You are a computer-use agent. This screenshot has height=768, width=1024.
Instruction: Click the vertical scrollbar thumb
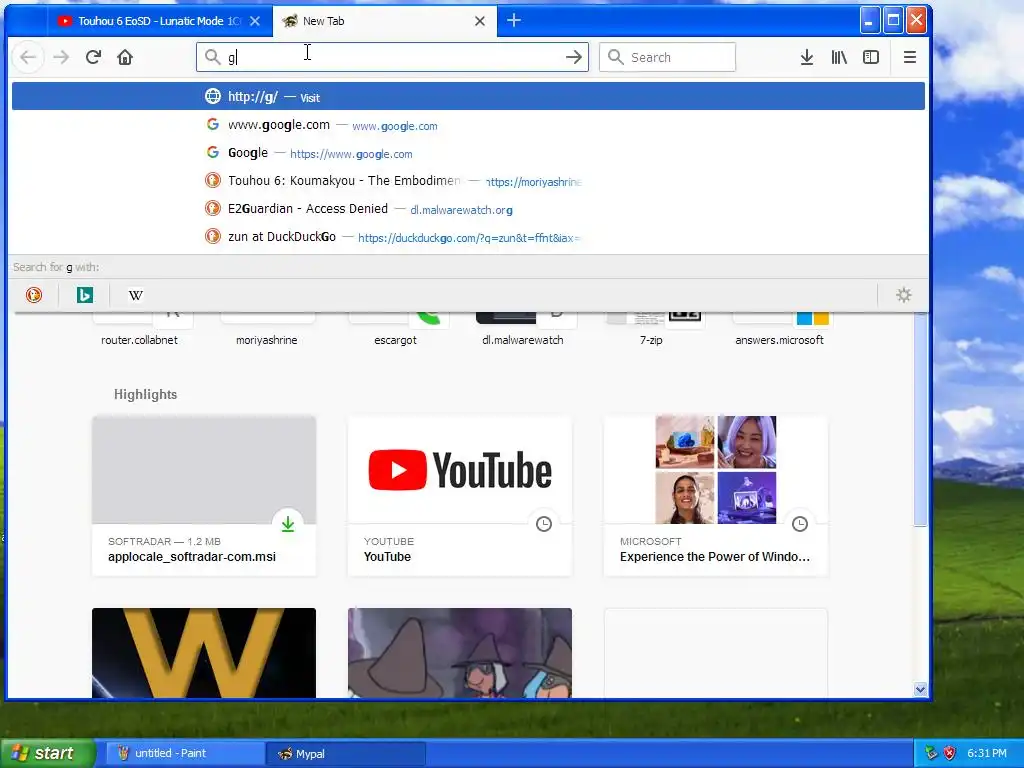[x=920, y=419]
